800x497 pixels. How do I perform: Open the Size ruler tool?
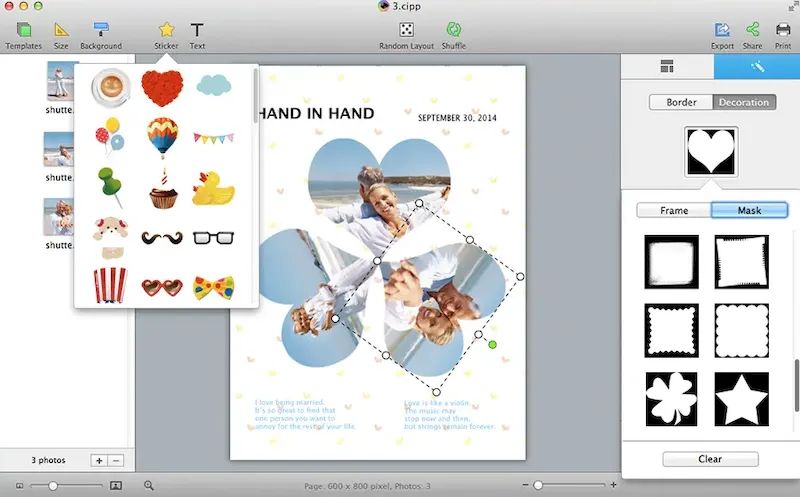61,35
